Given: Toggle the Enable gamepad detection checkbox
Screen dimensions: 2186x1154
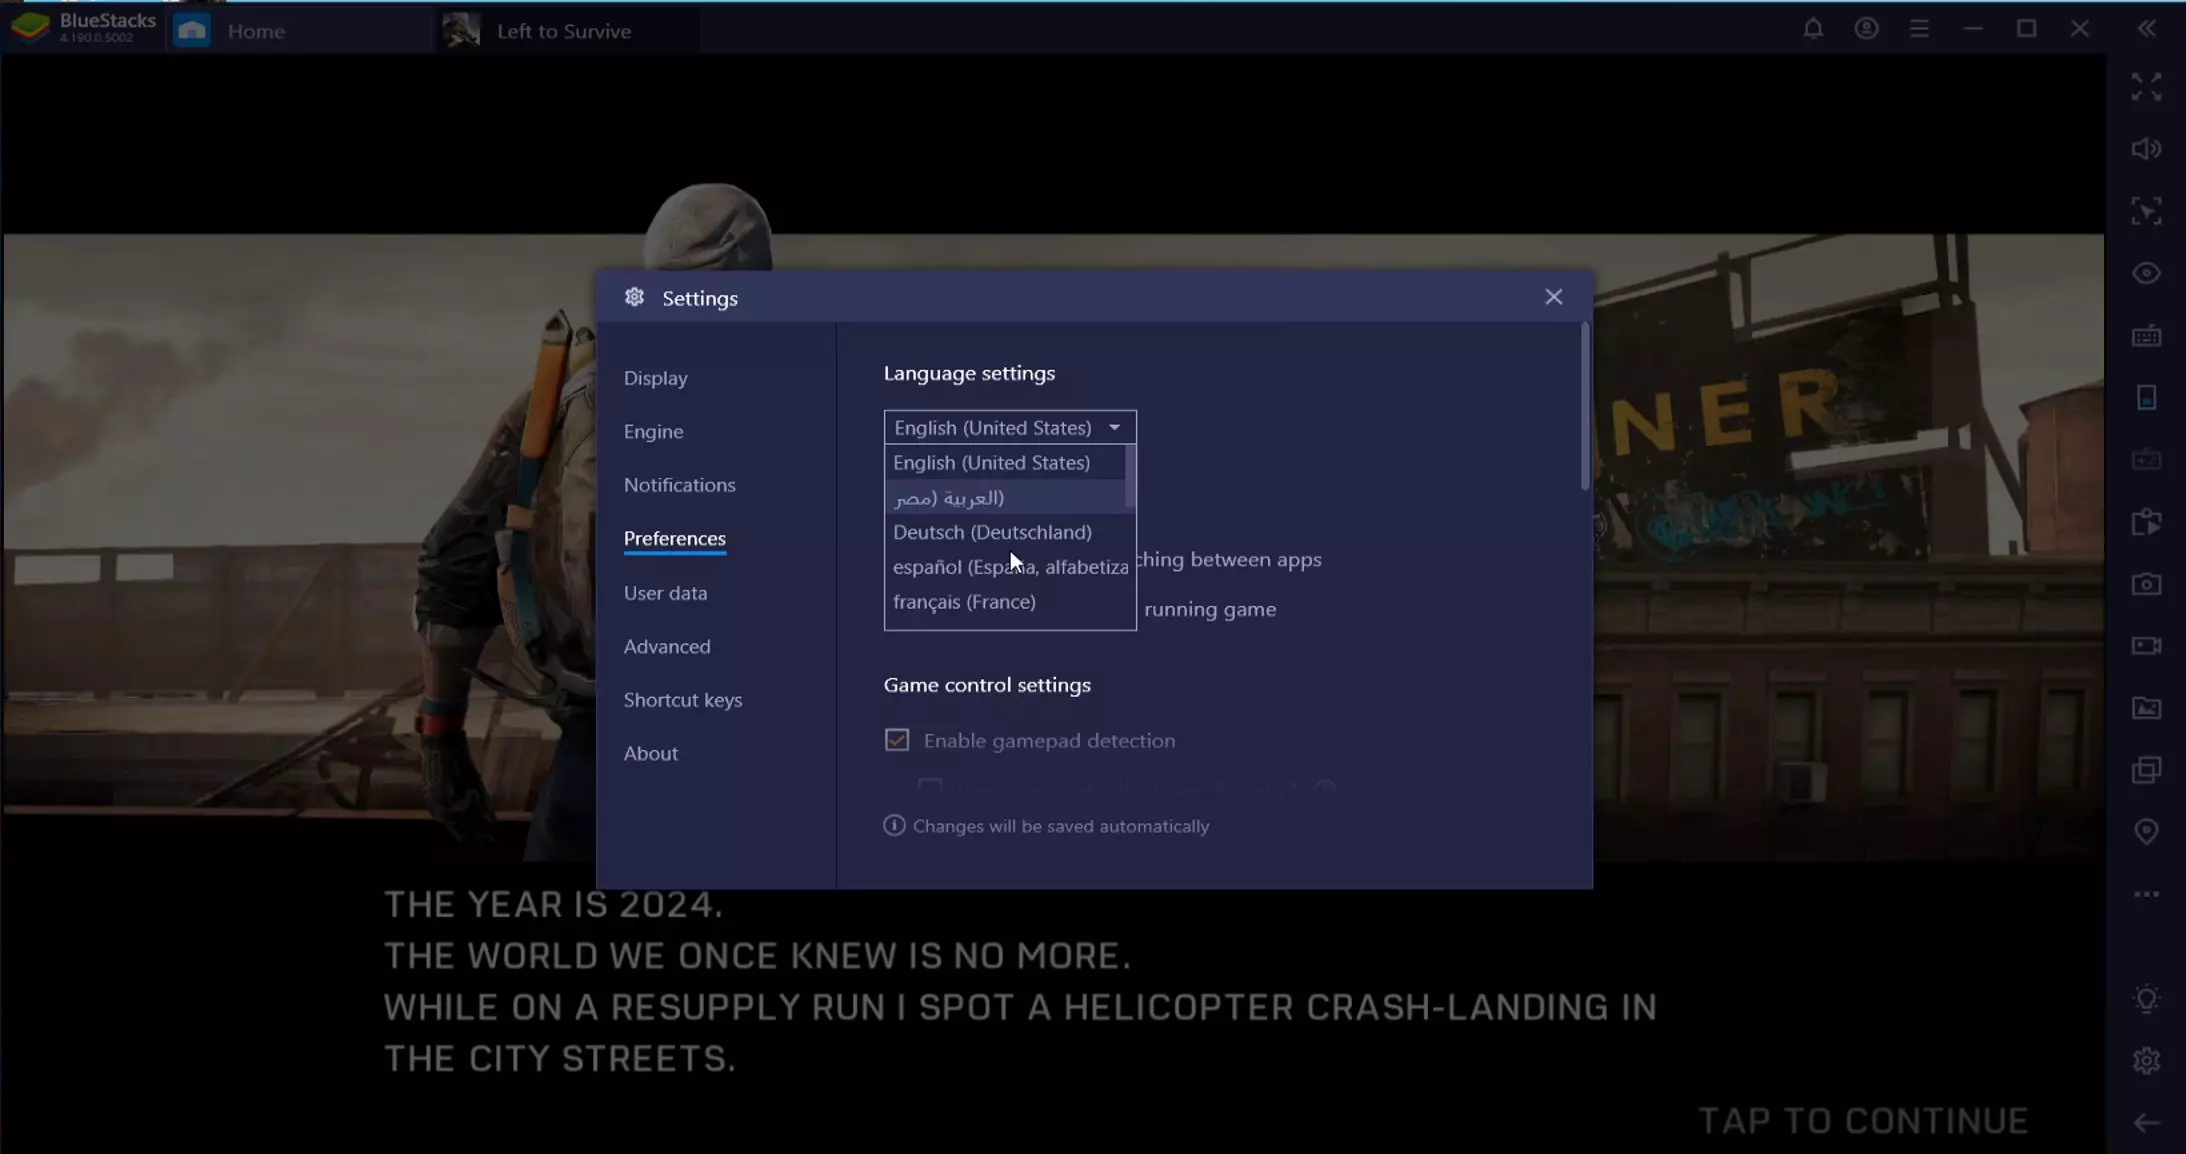Looking at the screenshot, I should [897, 740].
